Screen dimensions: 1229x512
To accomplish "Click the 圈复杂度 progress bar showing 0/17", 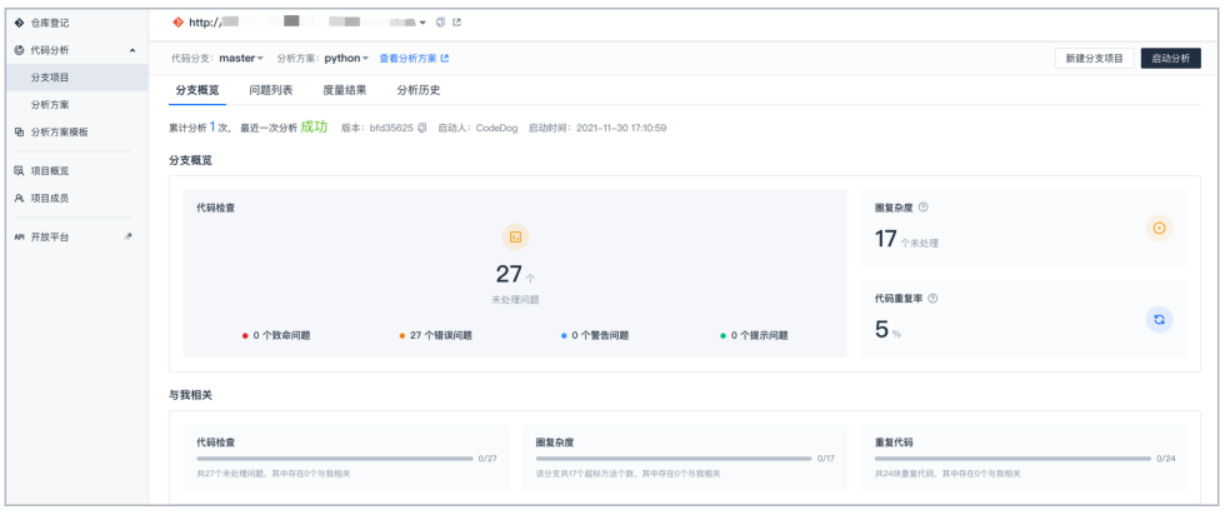I will 674,458.
